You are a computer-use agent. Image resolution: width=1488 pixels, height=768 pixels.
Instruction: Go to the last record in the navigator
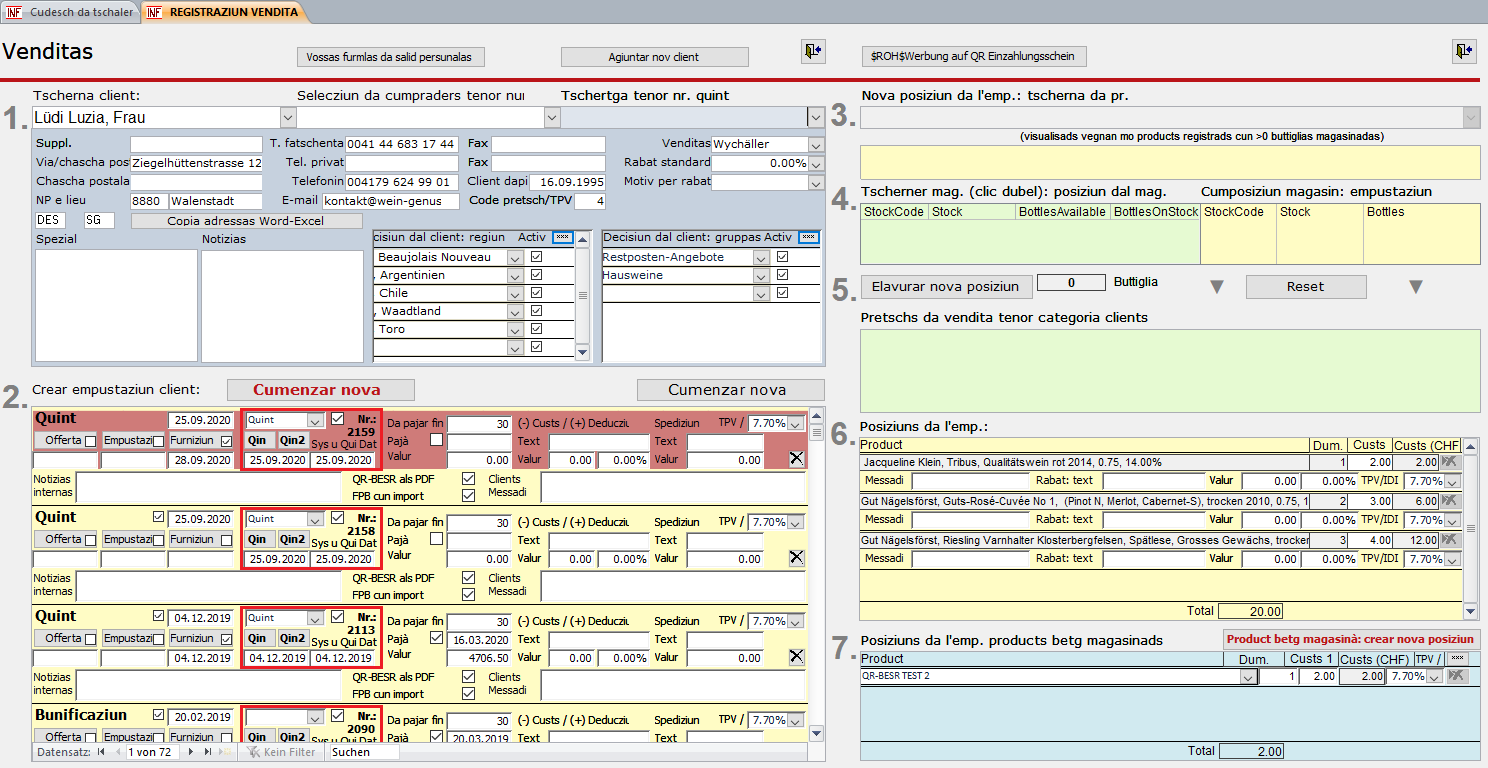207,752
